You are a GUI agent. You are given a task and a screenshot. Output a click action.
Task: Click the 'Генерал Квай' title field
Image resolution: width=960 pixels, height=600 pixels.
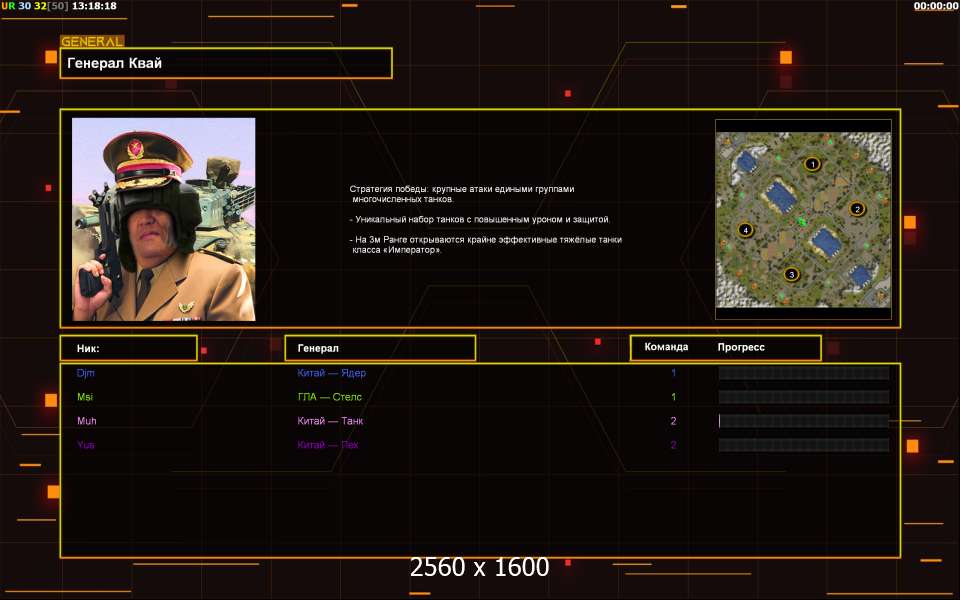[x=226, y=63]
